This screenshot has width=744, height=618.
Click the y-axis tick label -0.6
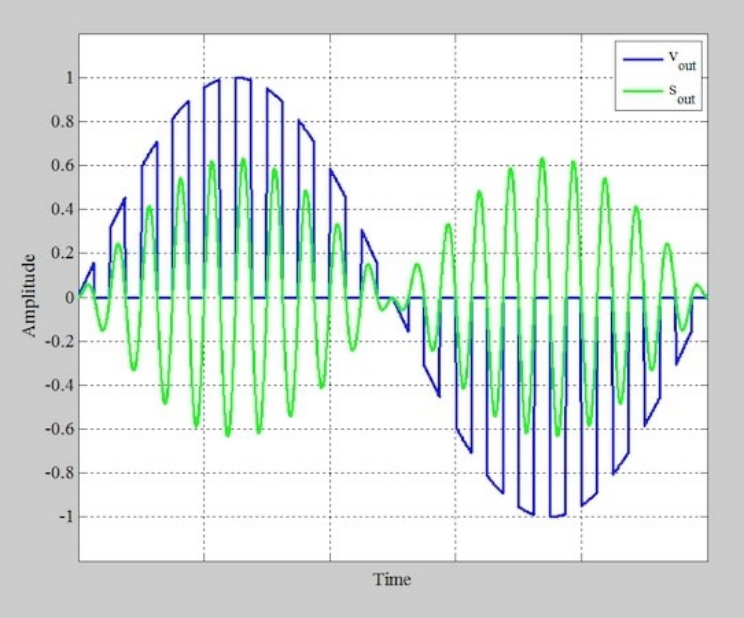click(x=60, y=429)
